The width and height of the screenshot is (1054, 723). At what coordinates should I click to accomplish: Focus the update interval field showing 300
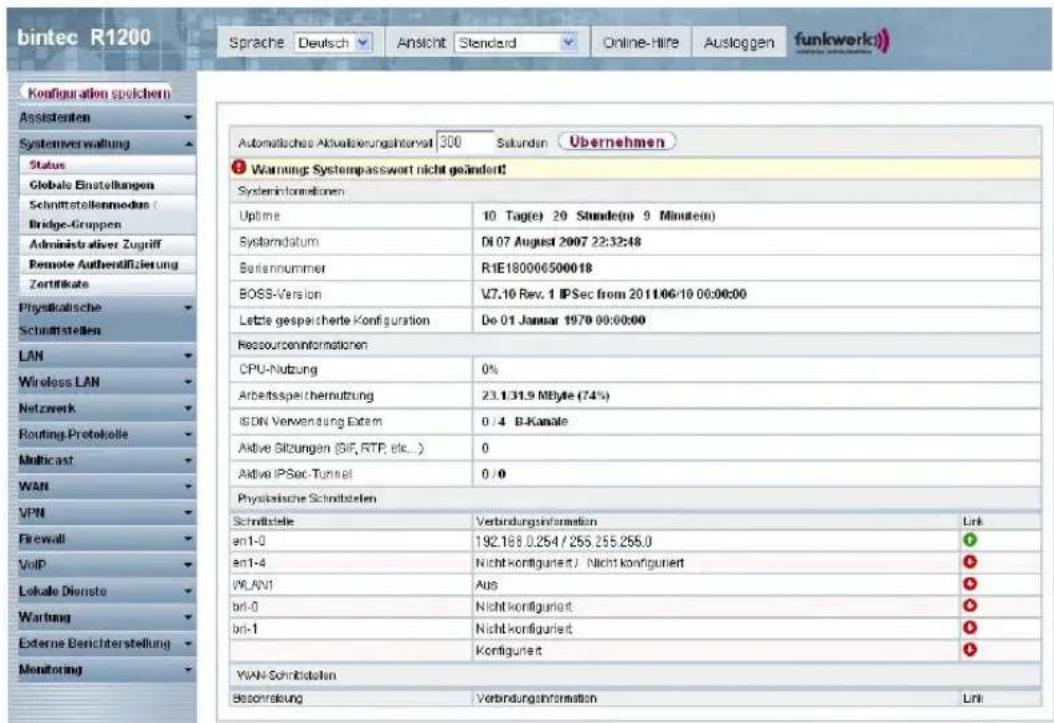[464, 142]
